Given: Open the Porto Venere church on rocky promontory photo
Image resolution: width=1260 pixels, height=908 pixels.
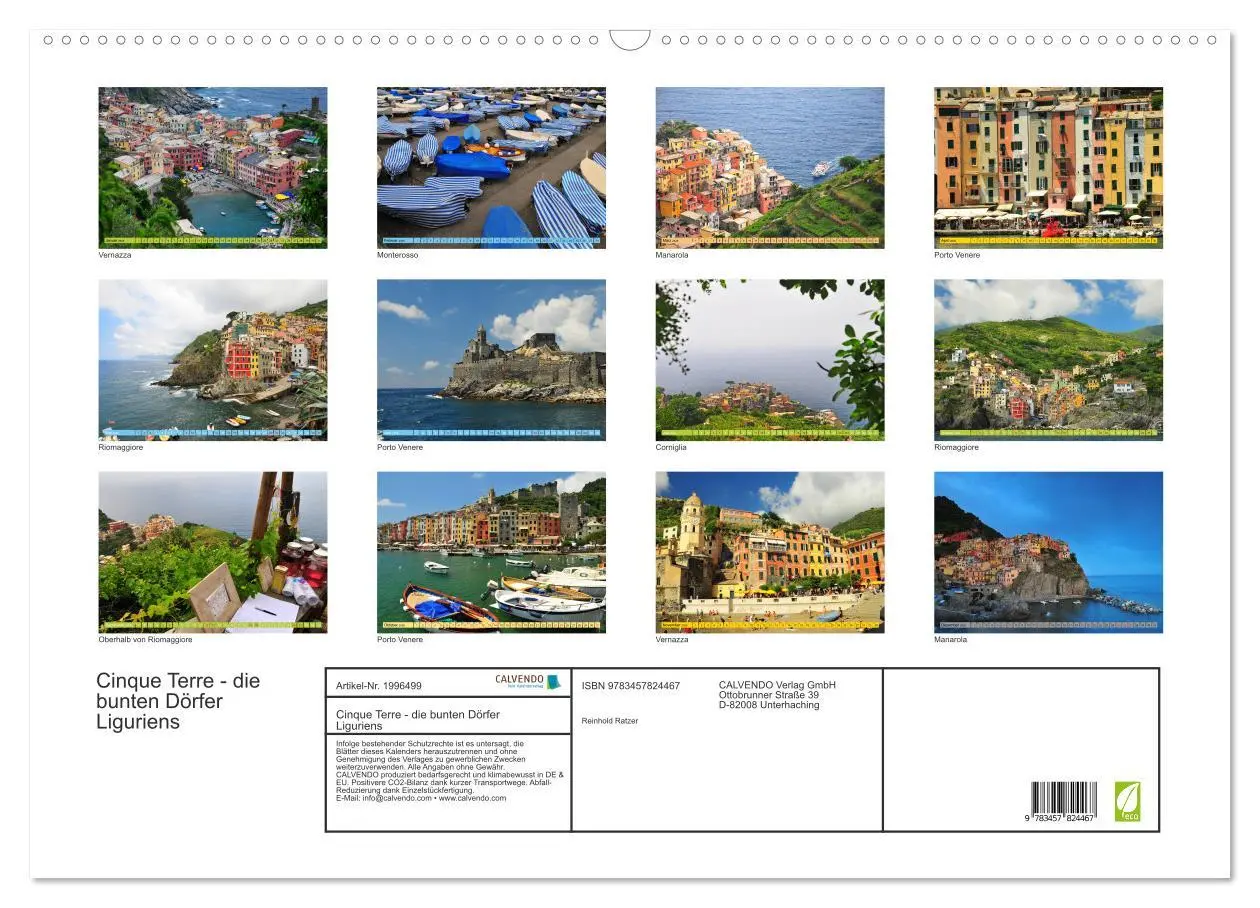Looking at the screenshot, I should point(491,360).
